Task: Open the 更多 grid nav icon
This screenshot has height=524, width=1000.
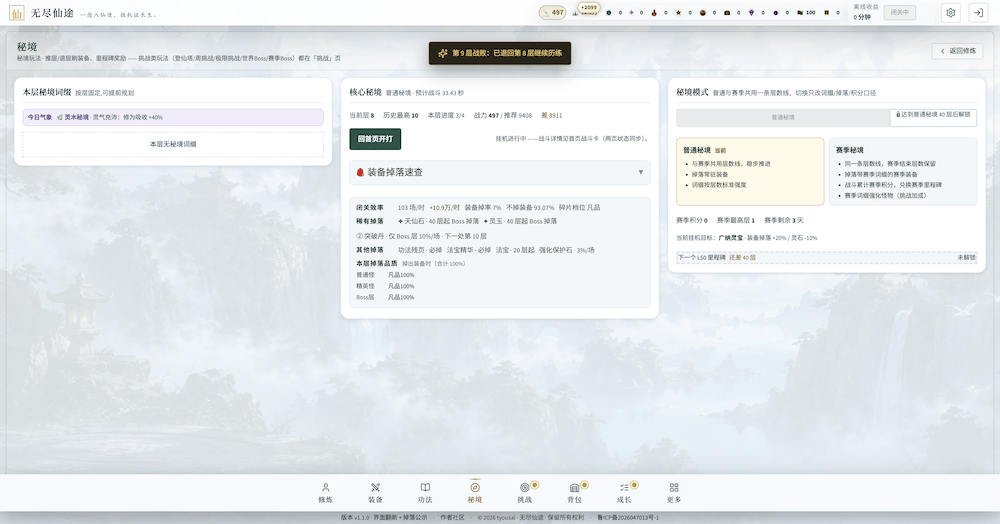Action: coord(674,488)
